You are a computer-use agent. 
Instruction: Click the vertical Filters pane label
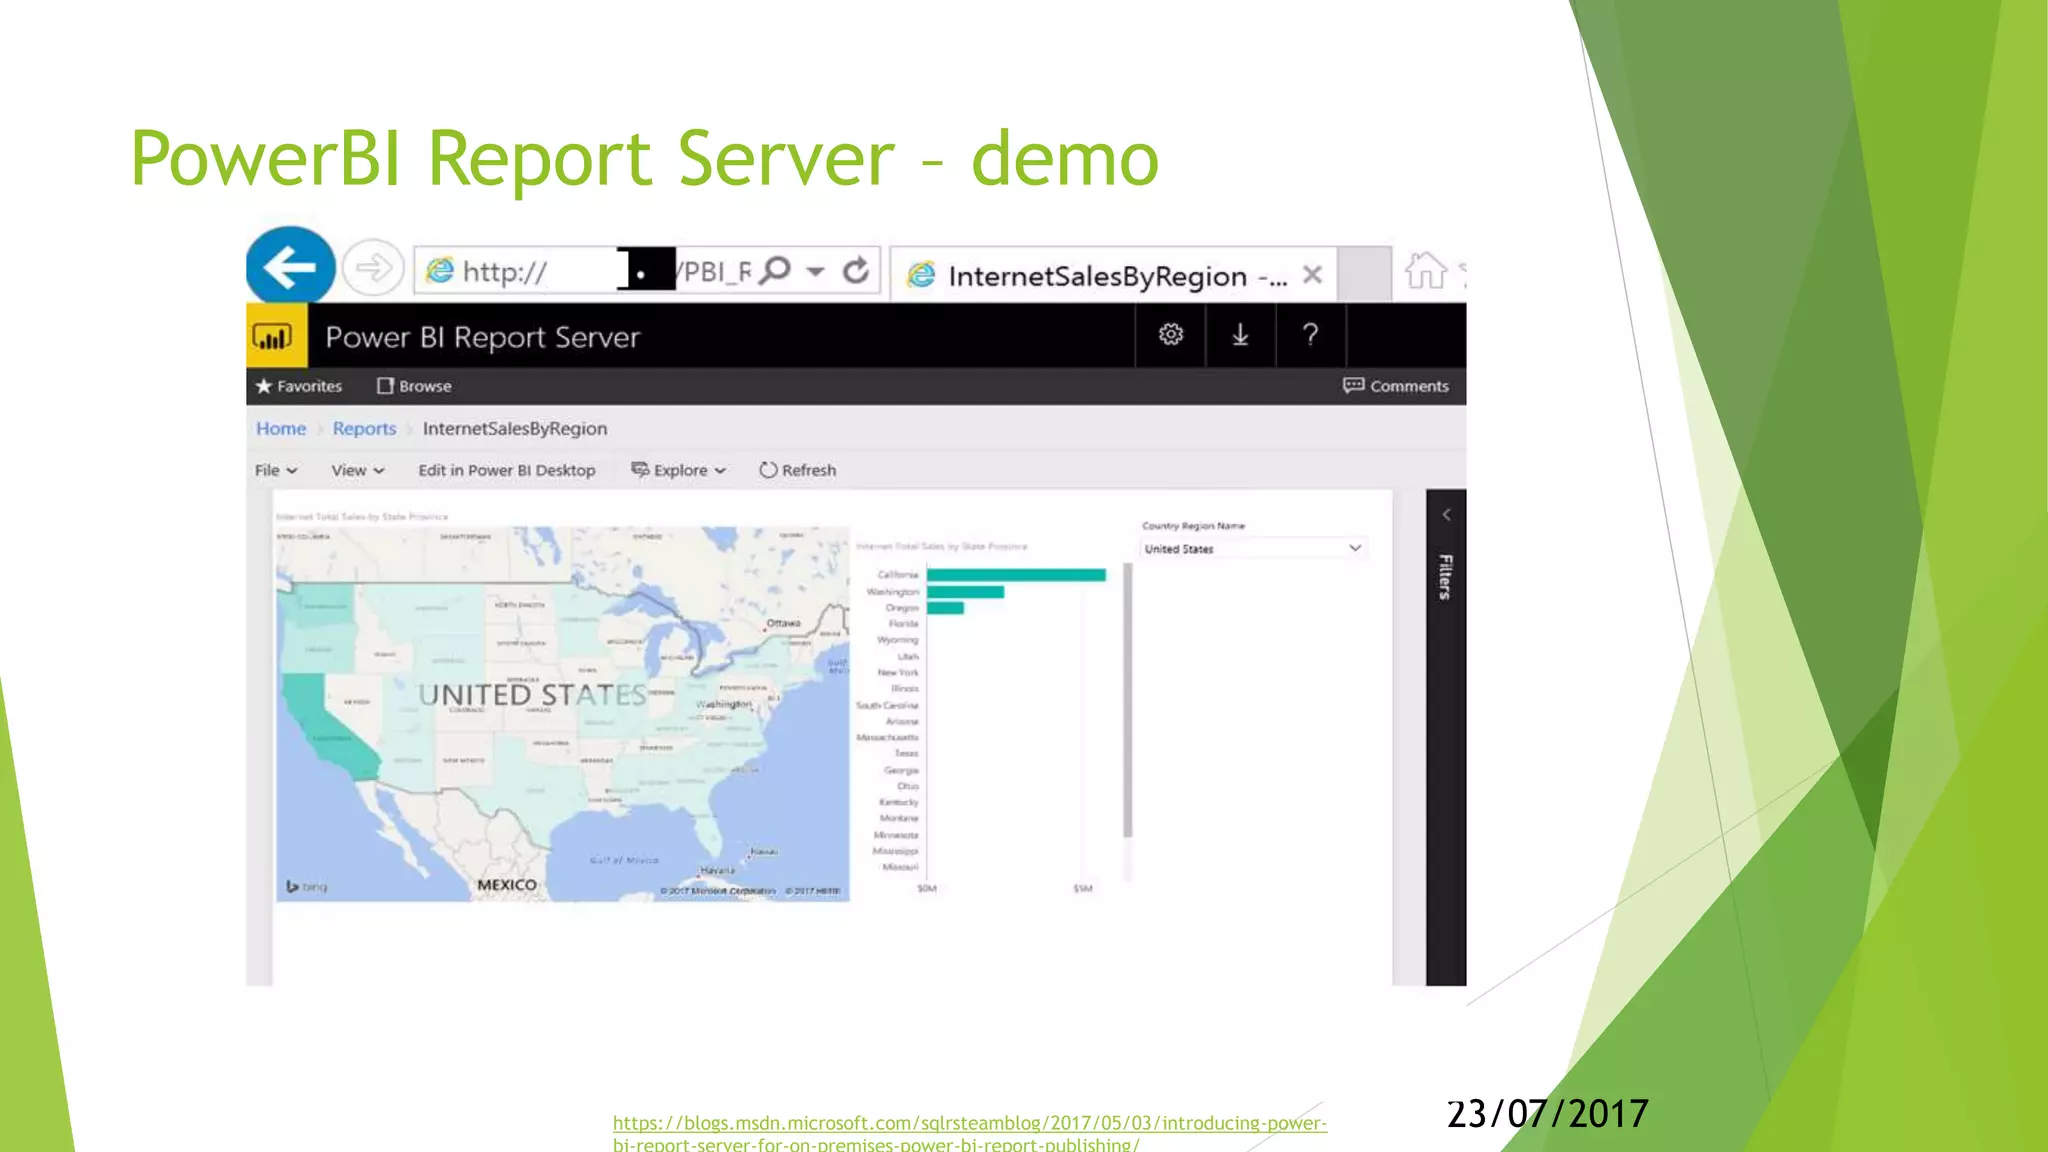click(x=1445, y=577)
